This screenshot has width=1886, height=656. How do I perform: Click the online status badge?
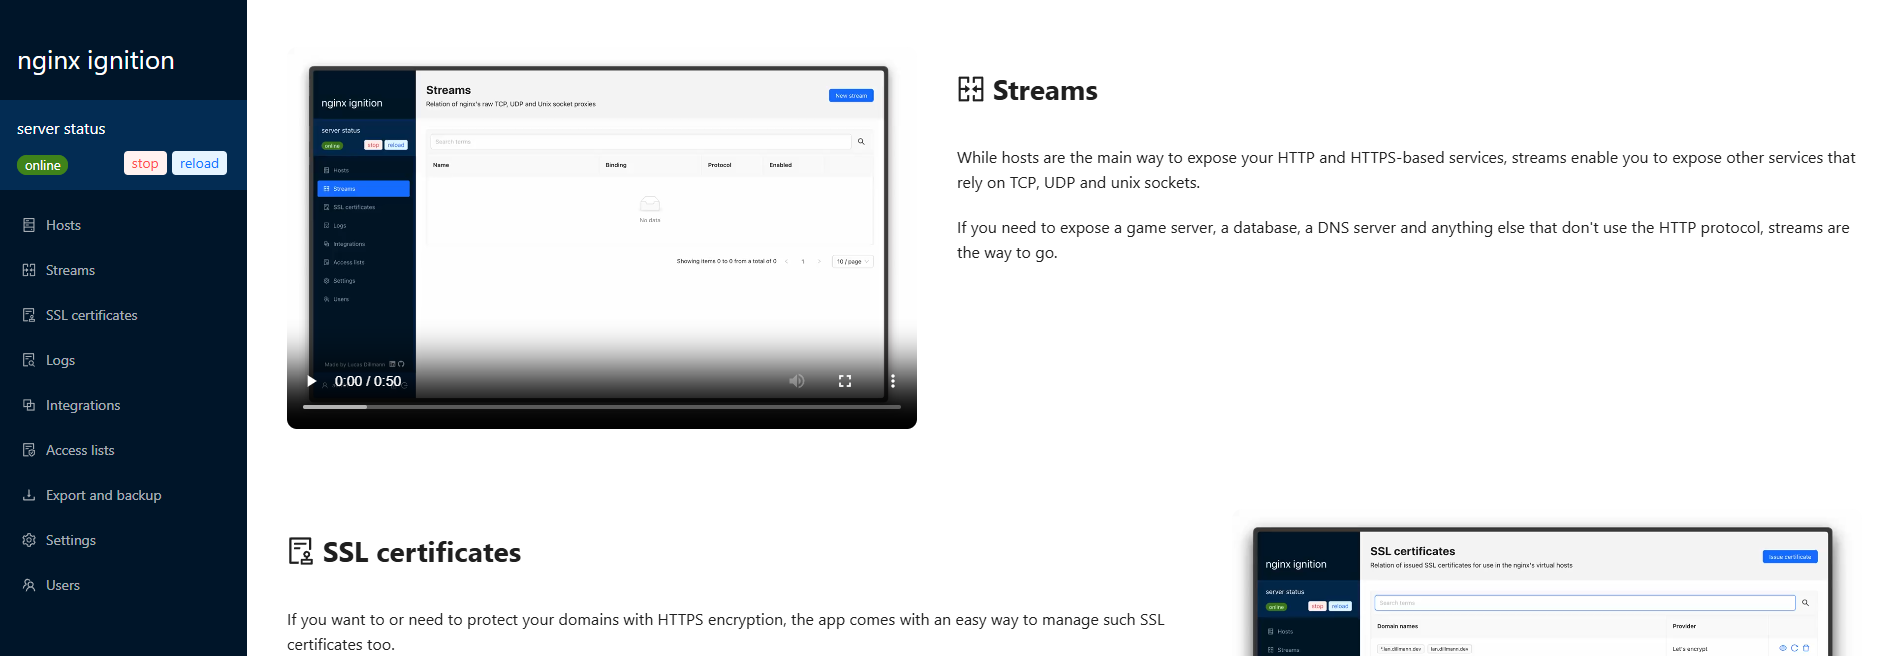pyautogui.click(x=43, y=165)
